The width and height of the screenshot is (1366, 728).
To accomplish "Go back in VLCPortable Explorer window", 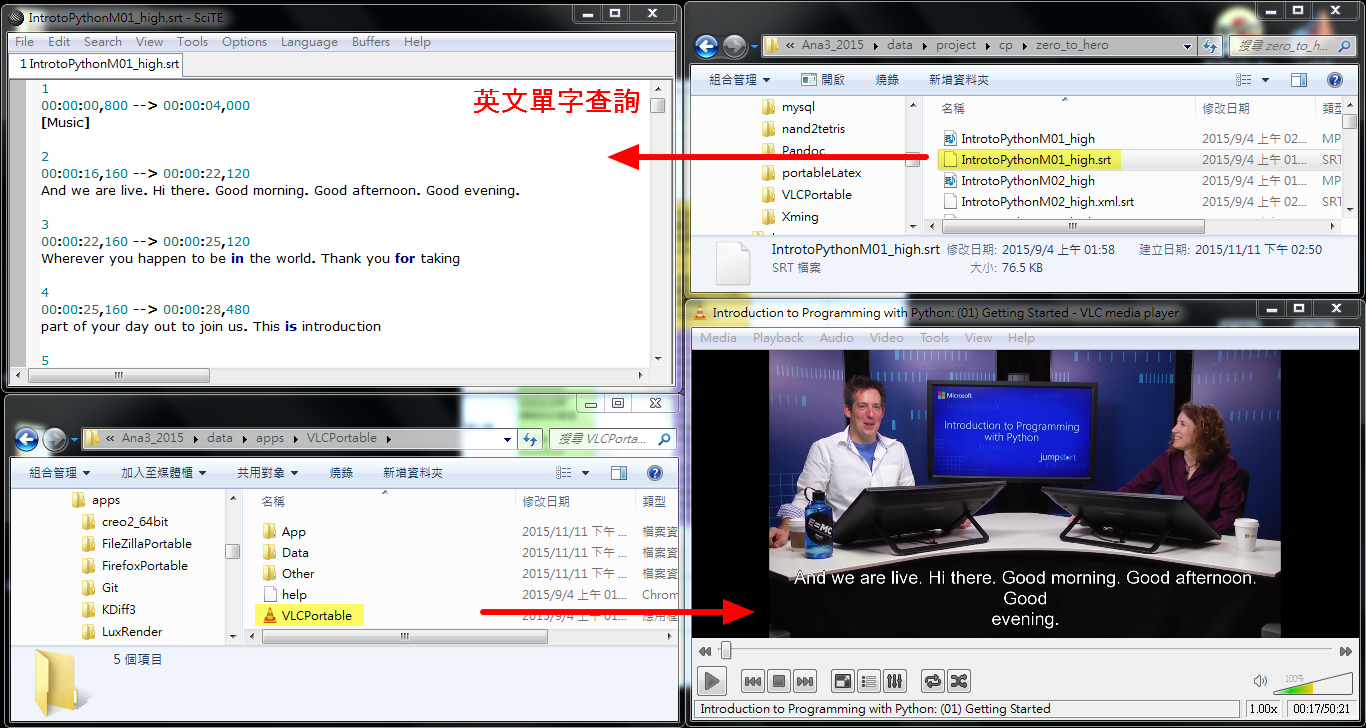I will coord(27,439).
